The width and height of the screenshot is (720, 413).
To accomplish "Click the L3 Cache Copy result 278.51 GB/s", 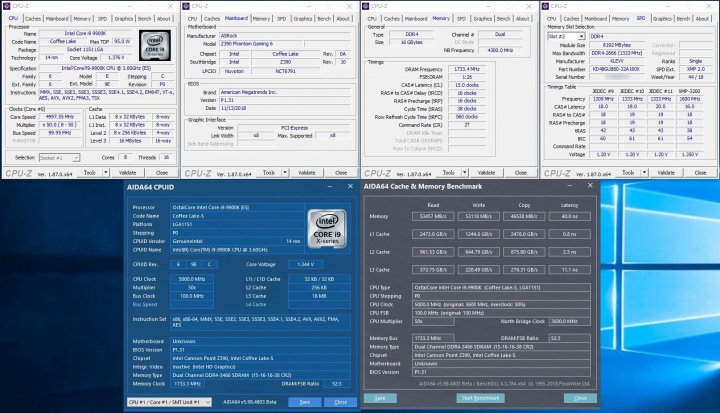I will (524, 270).
